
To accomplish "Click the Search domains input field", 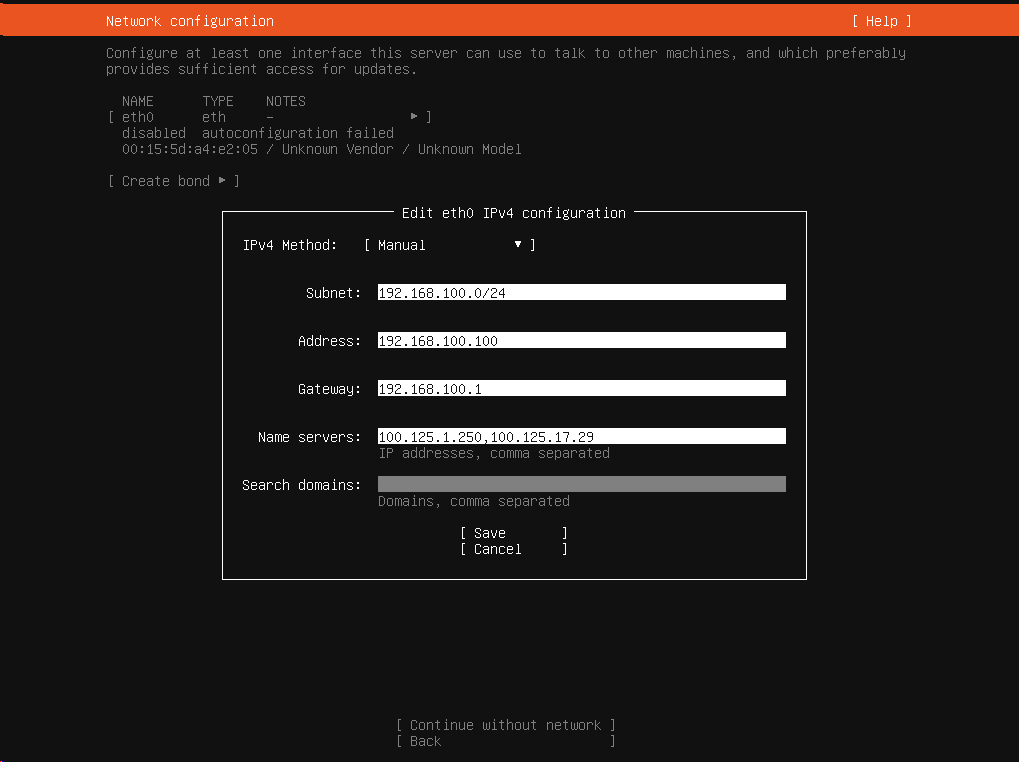I will 582,485.
